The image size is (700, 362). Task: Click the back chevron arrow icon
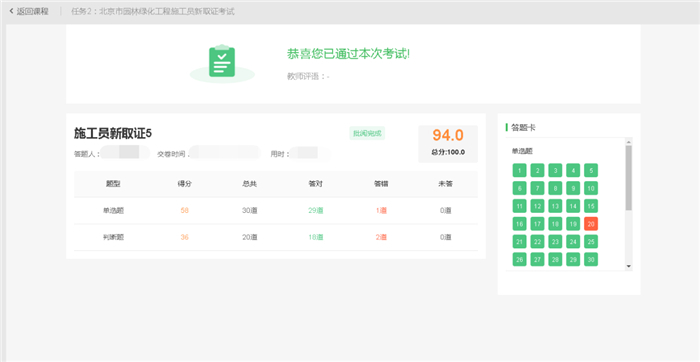(x=12, y=12)
